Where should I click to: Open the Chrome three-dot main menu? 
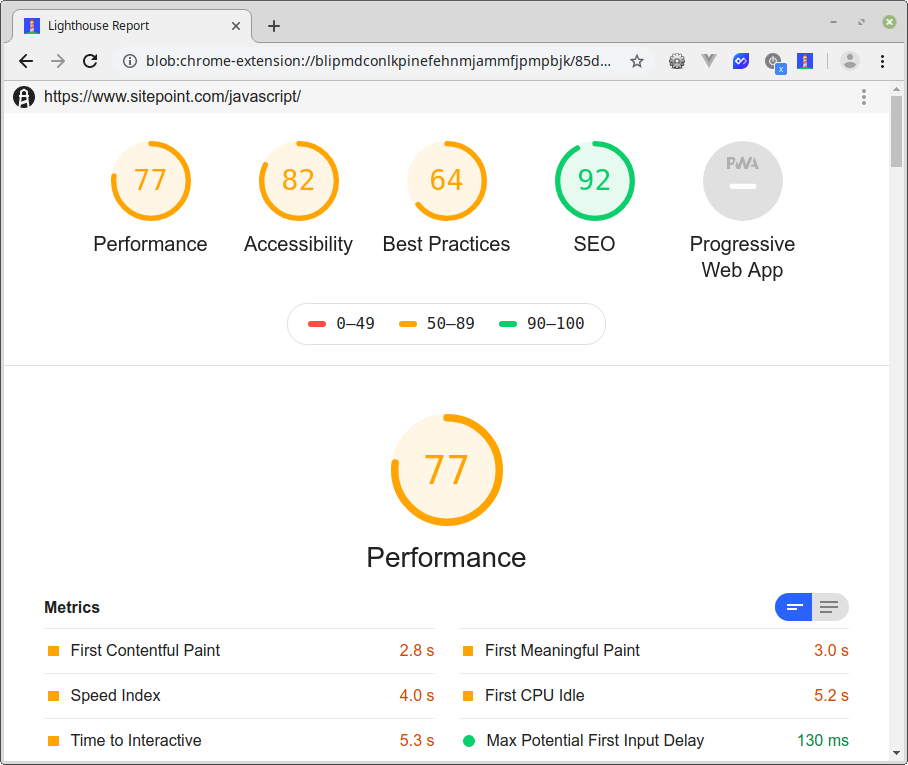coord(882,61)
